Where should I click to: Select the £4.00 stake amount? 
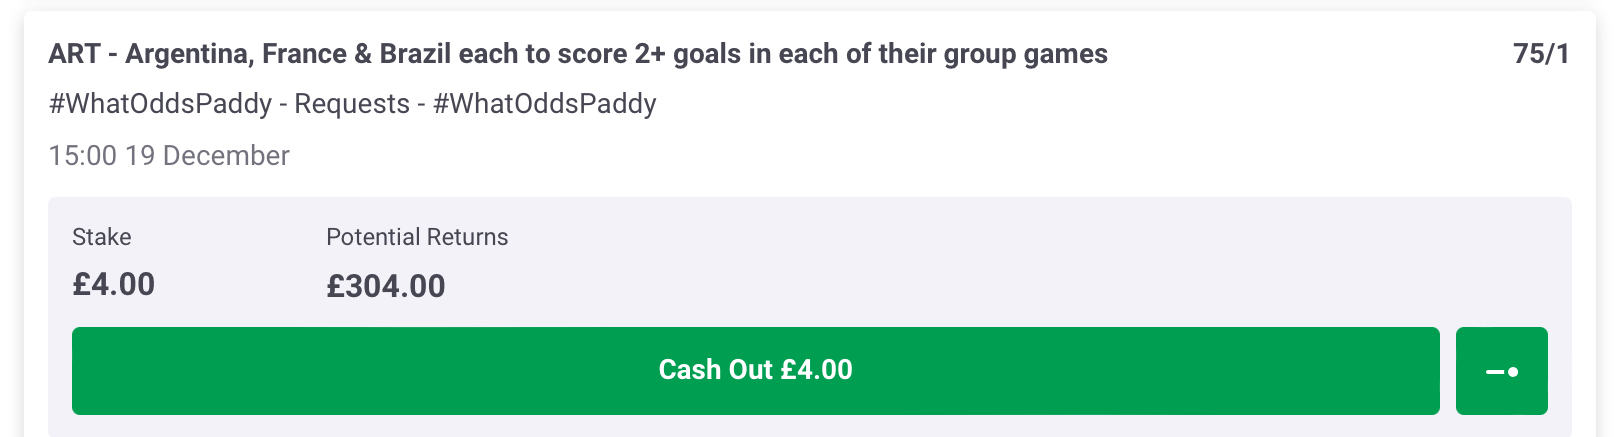point(114,285)
